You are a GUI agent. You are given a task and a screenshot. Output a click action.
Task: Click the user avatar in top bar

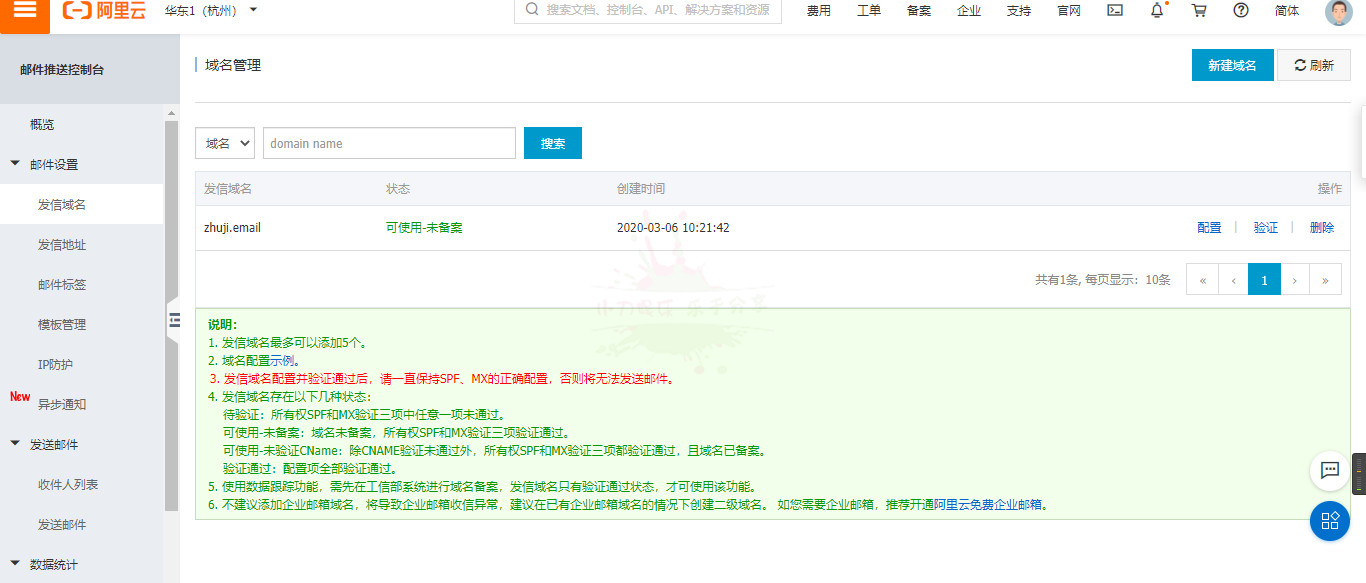click(1338, 11)
